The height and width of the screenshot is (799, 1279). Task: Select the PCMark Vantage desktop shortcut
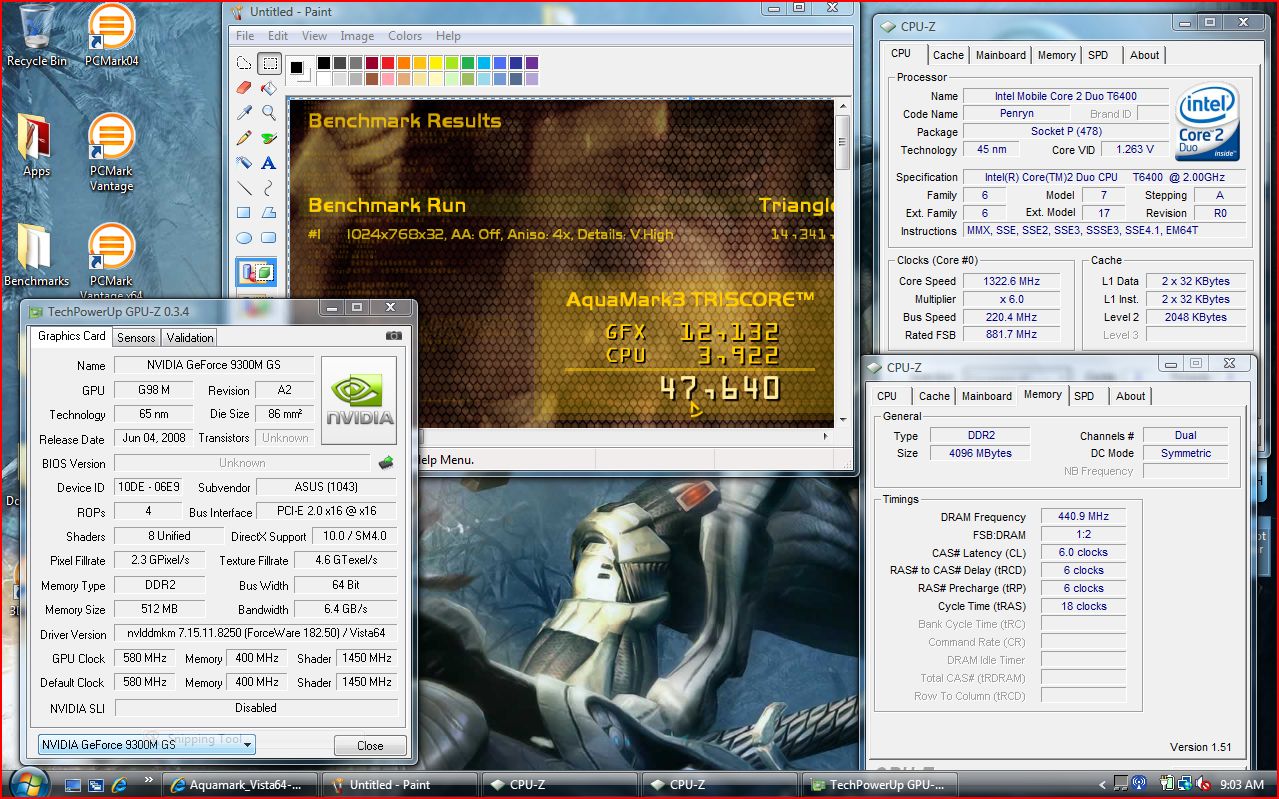[x=112, y=152]
